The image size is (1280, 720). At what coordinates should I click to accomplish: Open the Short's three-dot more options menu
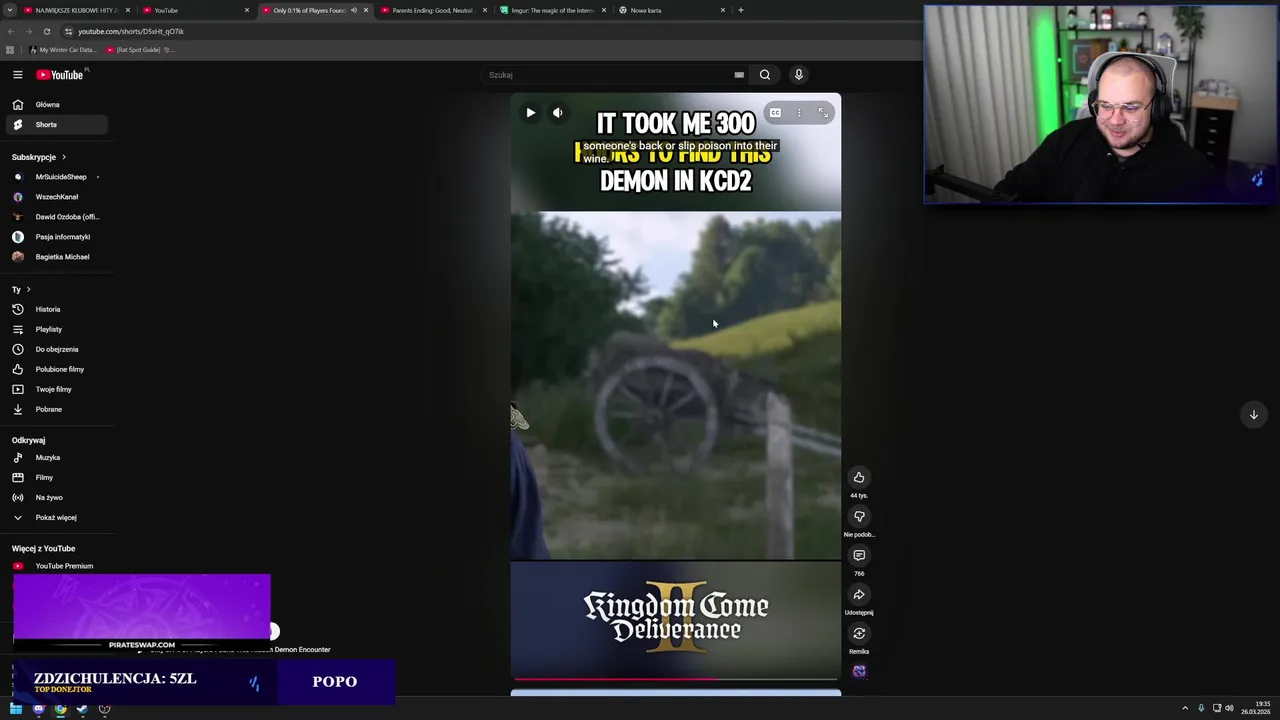pos(799,113)
